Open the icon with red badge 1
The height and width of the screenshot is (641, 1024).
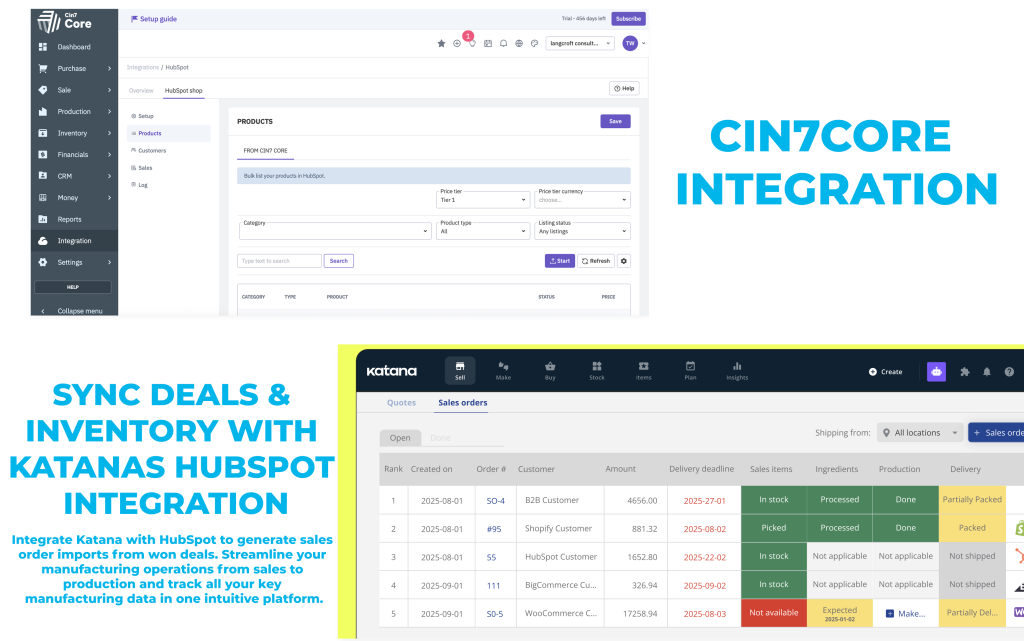coord(472,42)
